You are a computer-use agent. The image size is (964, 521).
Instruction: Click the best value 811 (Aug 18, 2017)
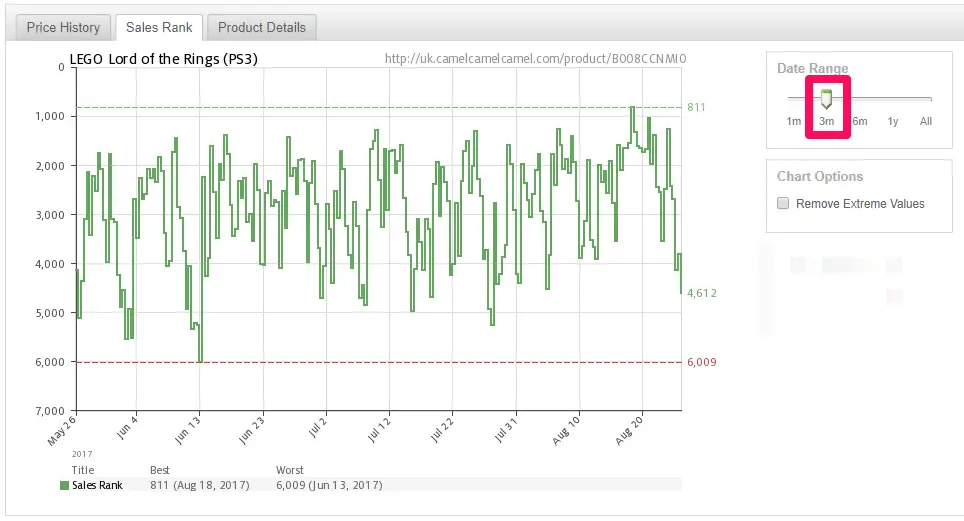click(200, 485)
